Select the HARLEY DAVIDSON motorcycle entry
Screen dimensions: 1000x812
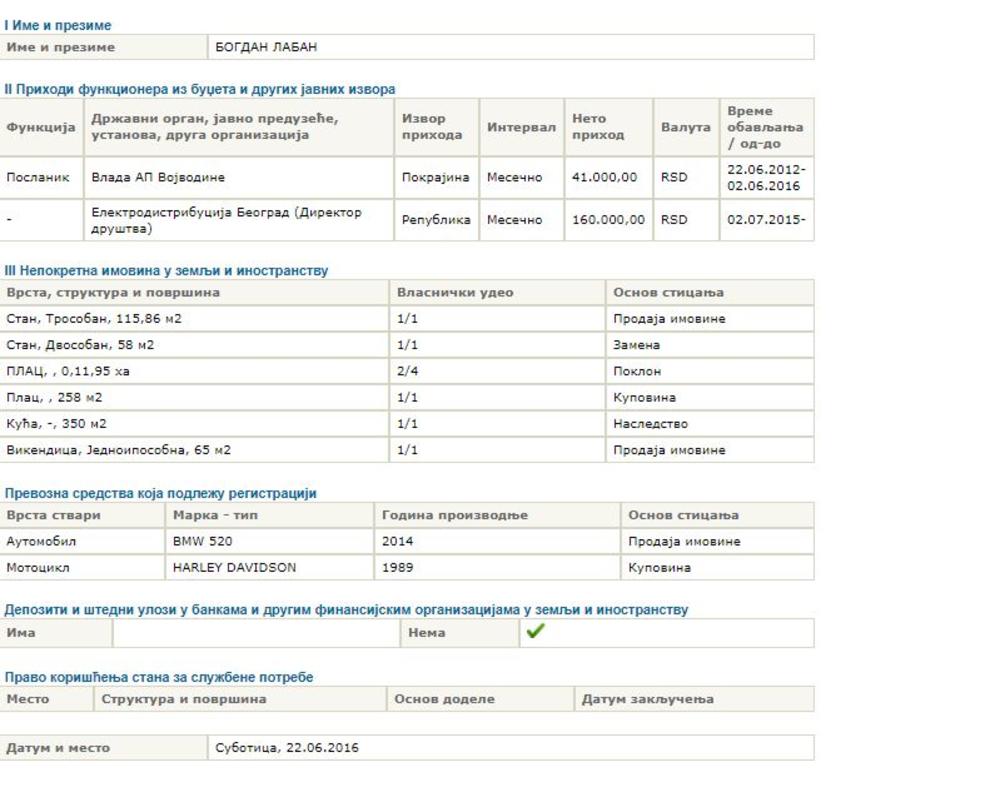click(234, 568)
